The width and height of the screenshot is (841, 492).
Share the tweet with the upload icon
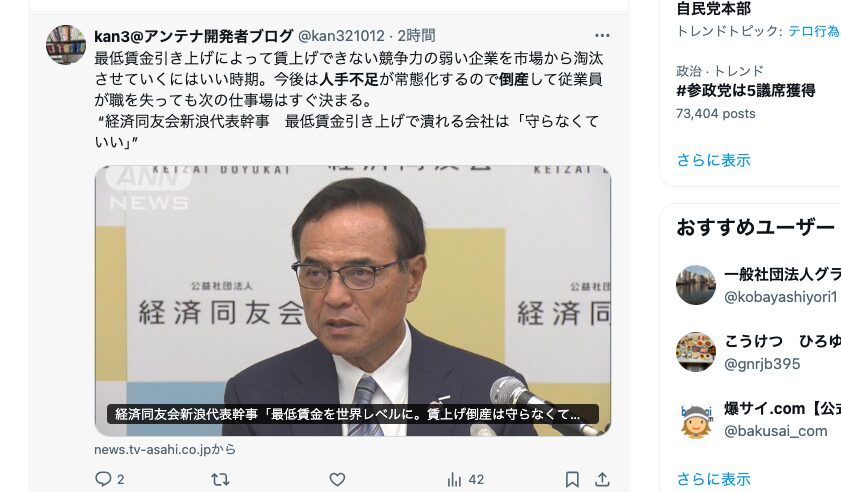click(602, 479)
